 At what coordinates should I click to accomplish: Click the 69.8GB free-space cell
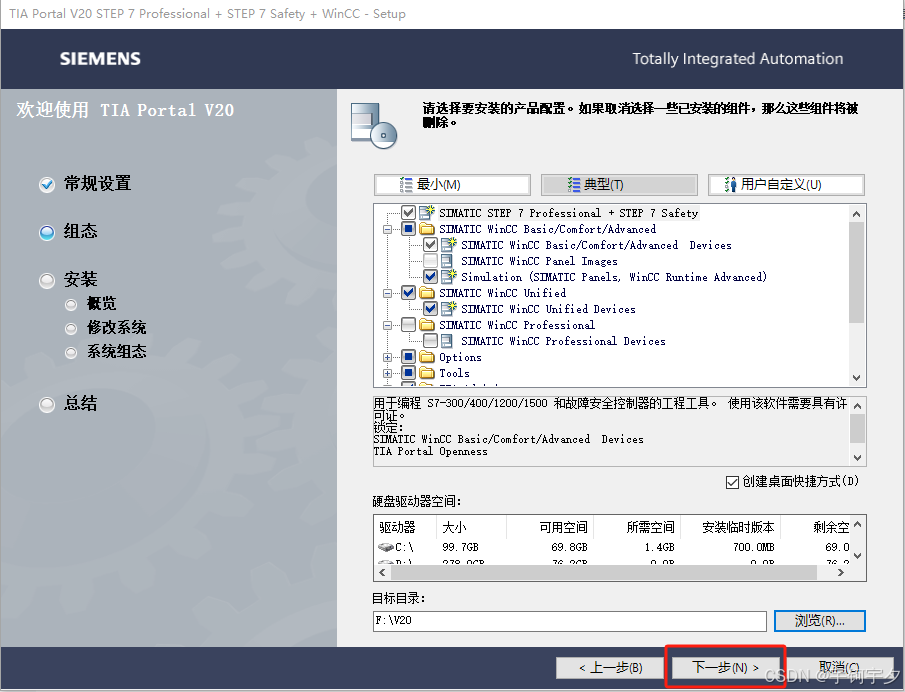click(569, 547)
